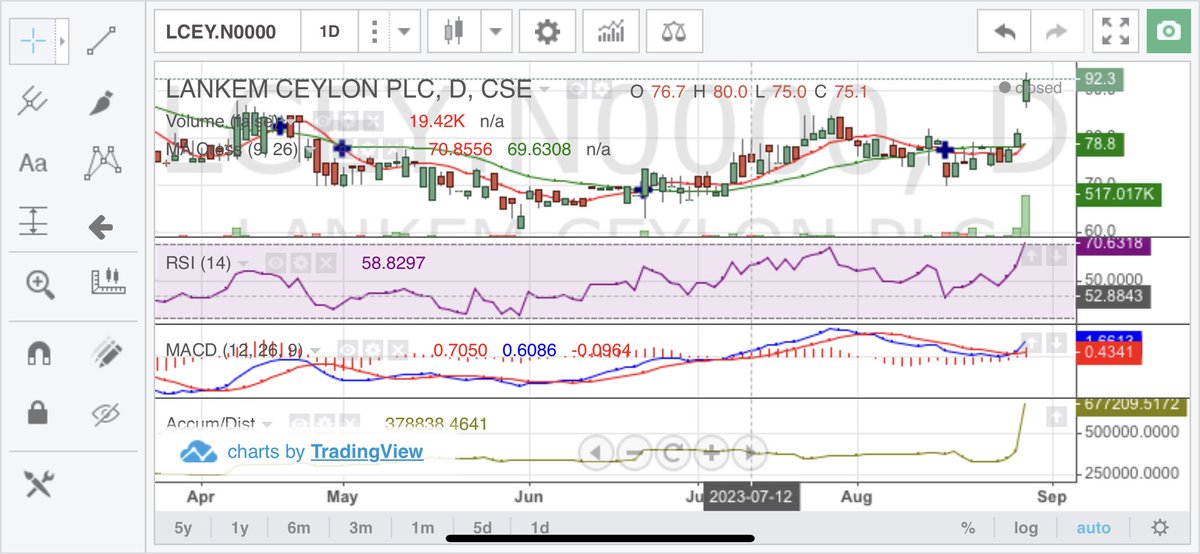Activate the zoom in magnifier tool

(40, 286)
